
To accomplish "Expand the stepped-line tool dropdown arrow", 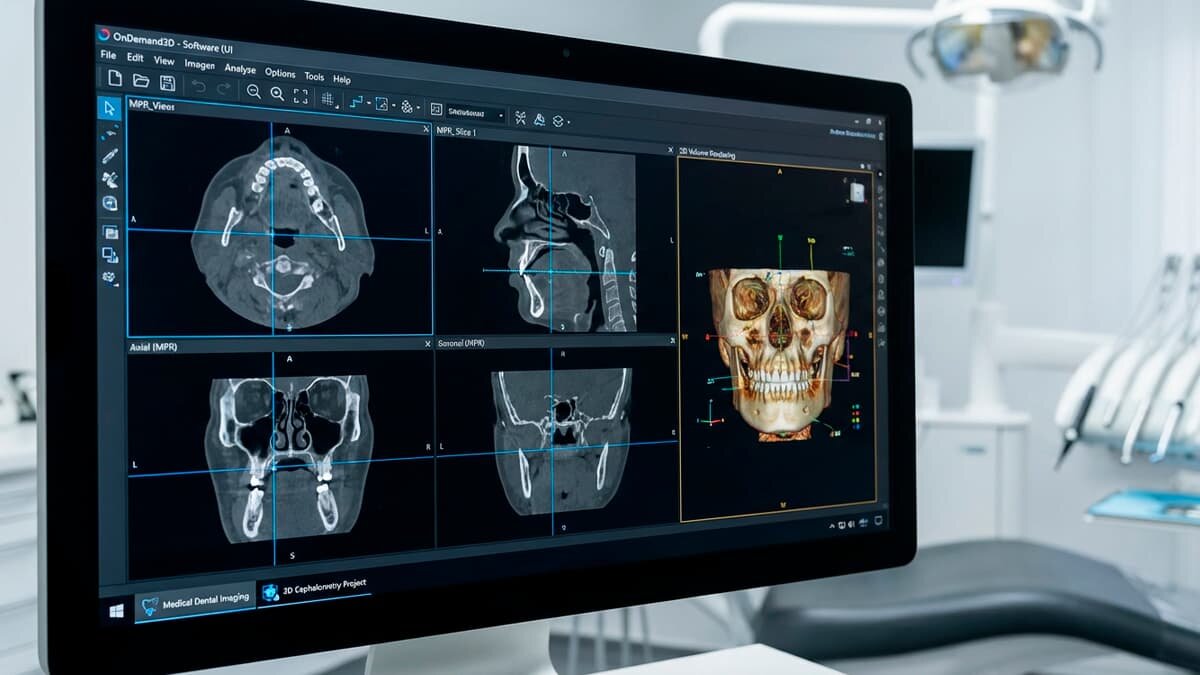I will pos(369,103).
